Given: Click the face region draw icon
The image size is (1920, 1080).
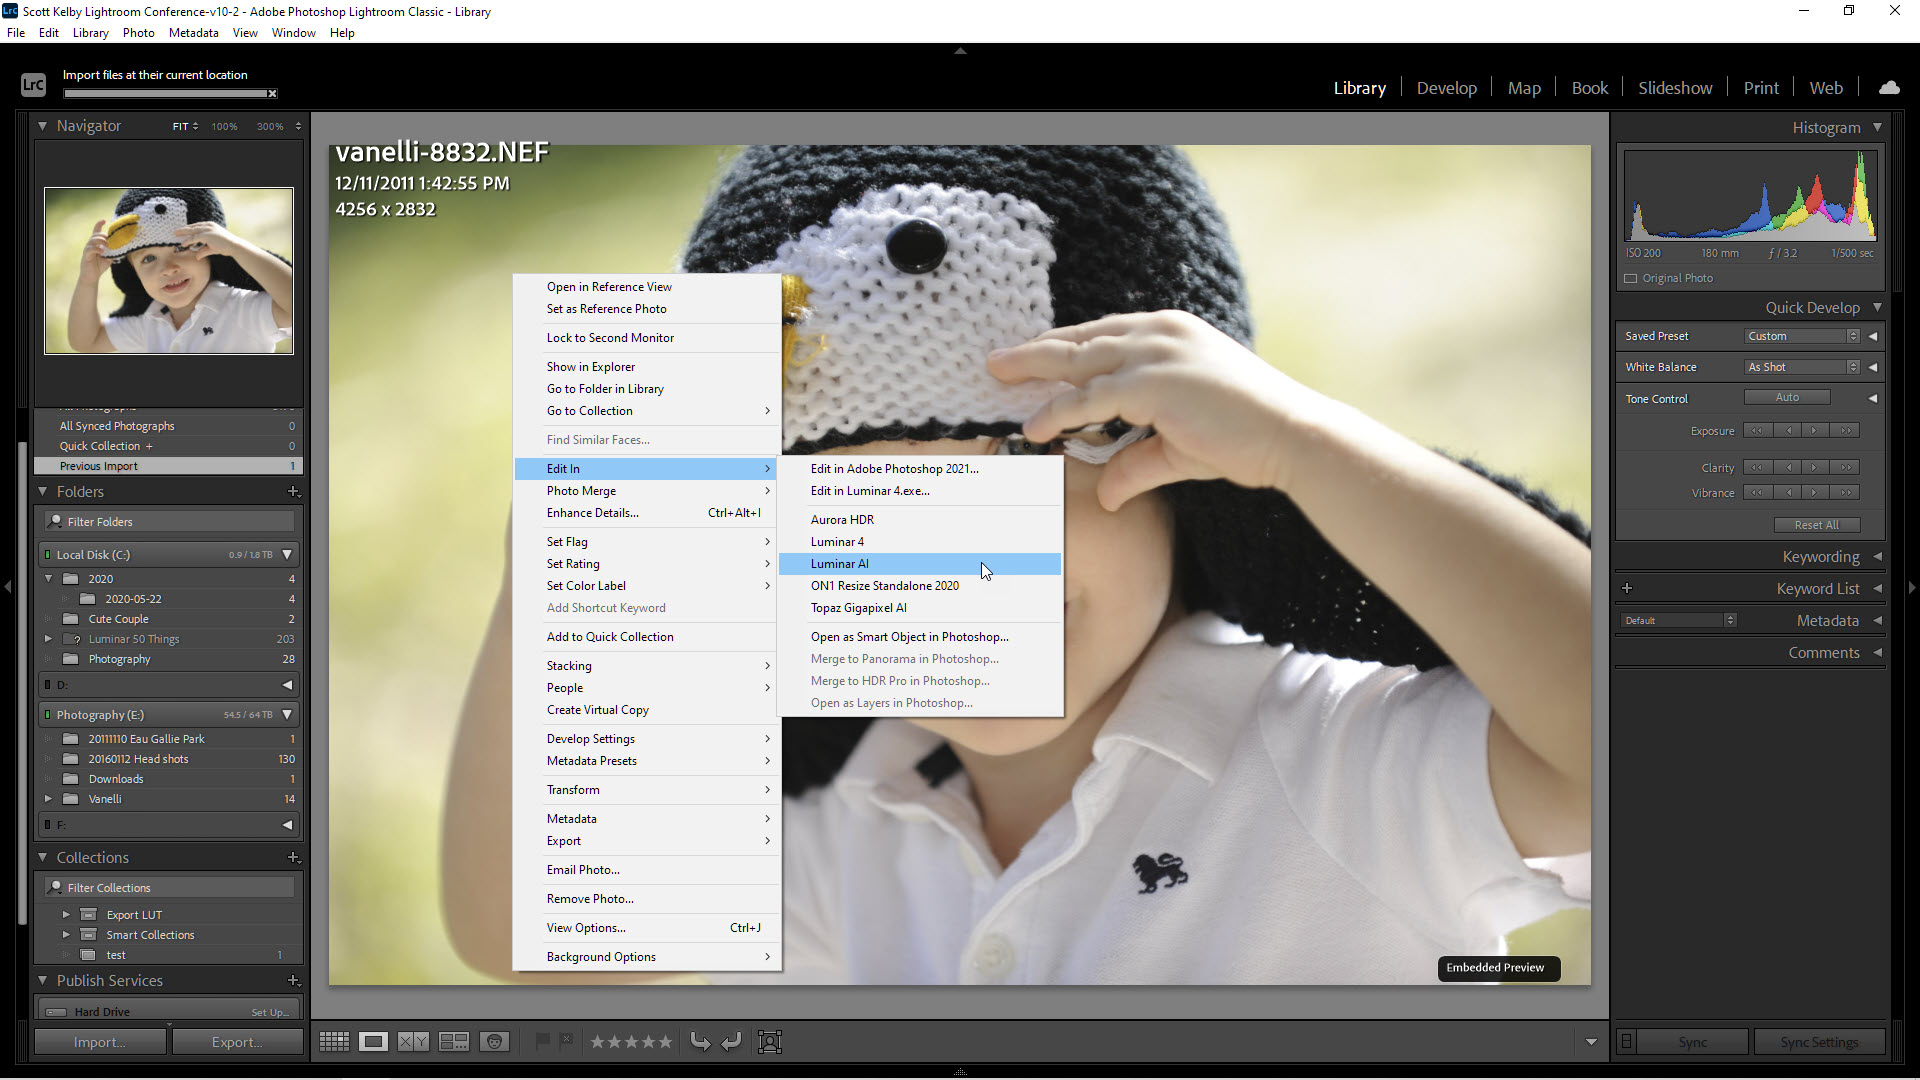Looking at the screenshot, I should 770,1042.
